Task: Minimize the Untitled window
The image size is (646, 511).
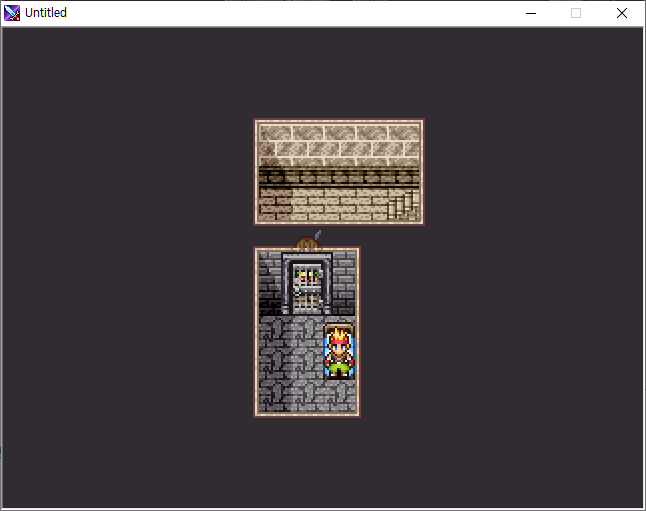Action: tap(531, 13)
